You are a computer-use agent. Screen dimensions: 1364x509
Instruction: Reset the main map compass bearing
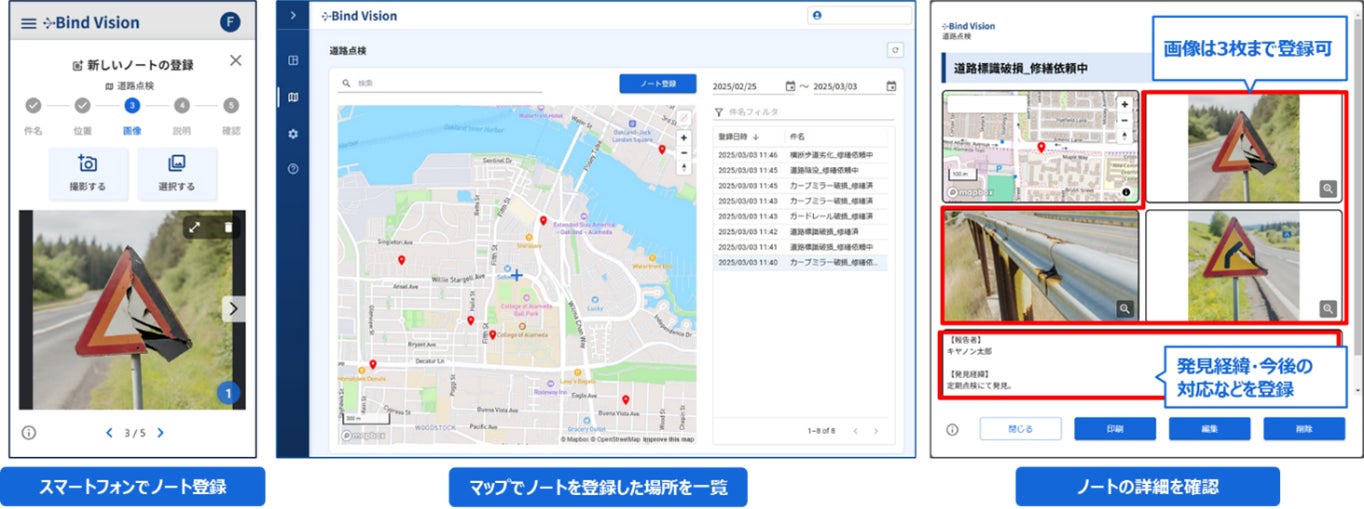tap(684, 168)
